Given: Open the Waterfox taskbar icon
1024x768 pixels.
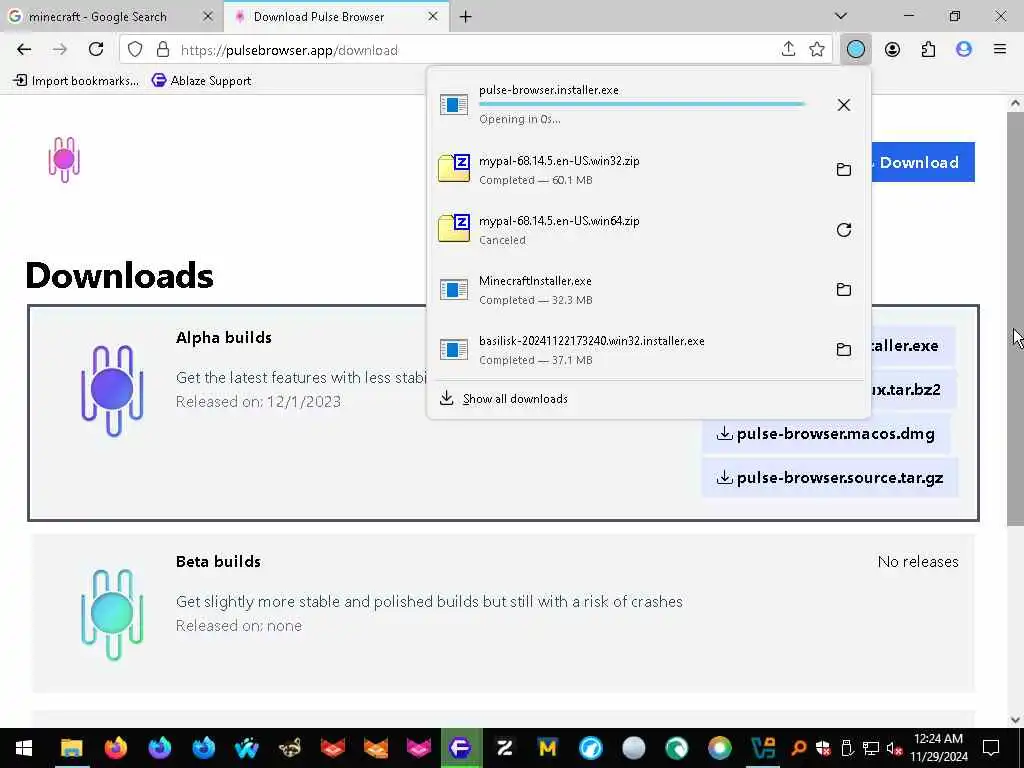Looking at the screenshot, I should [246, 748].
